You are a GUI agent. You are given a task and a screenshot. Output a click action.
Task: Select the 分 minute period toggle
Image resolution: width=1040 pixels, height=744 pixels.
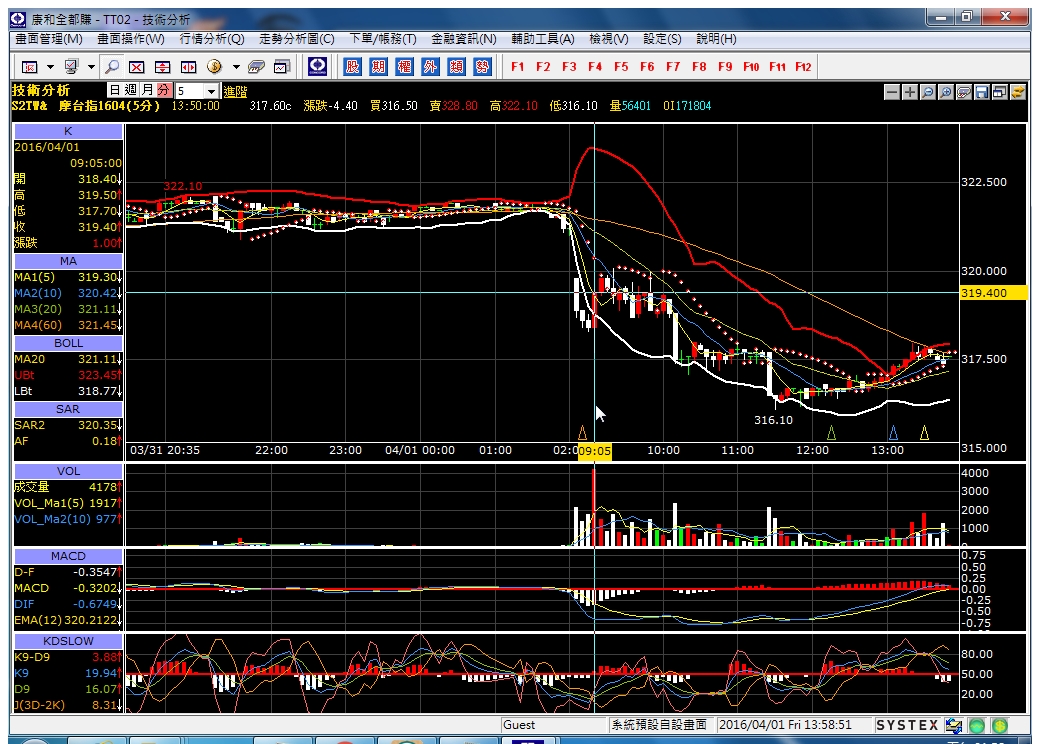[x=164, y=90]
